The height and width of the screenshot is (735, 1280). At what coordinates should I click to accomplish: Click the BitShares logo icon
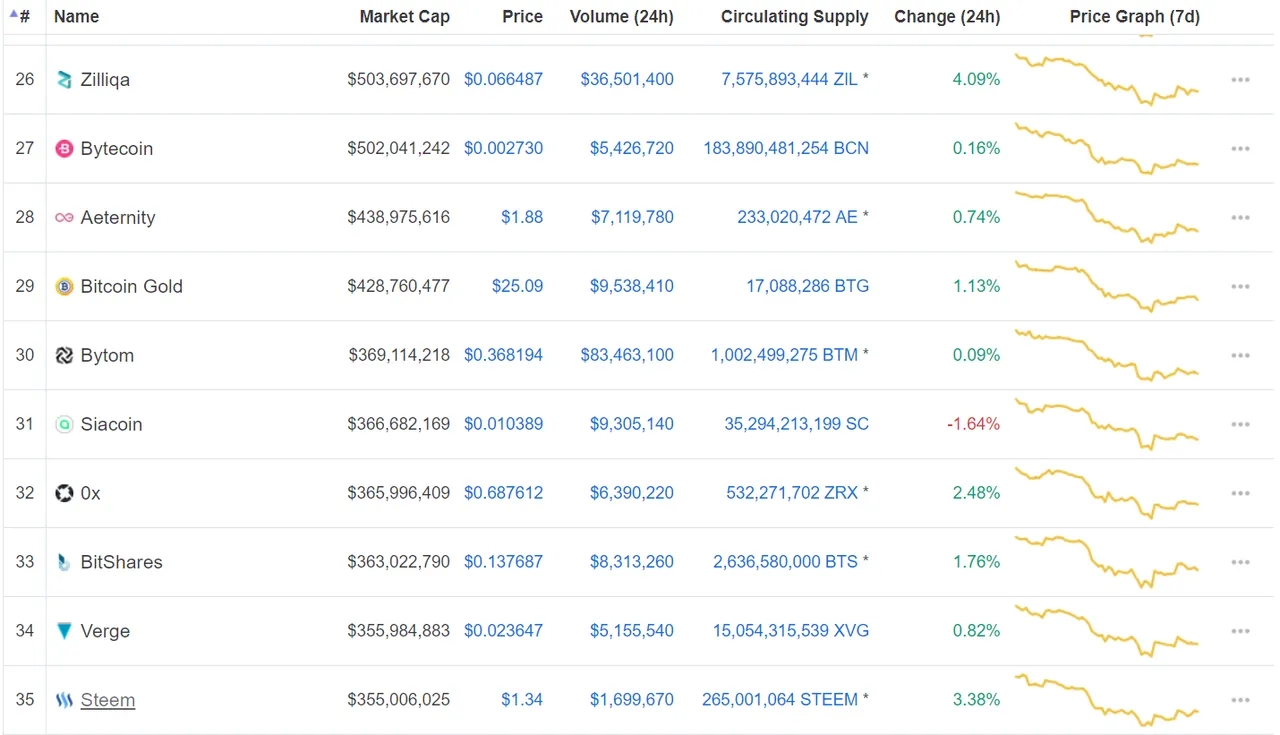[64, 562]
